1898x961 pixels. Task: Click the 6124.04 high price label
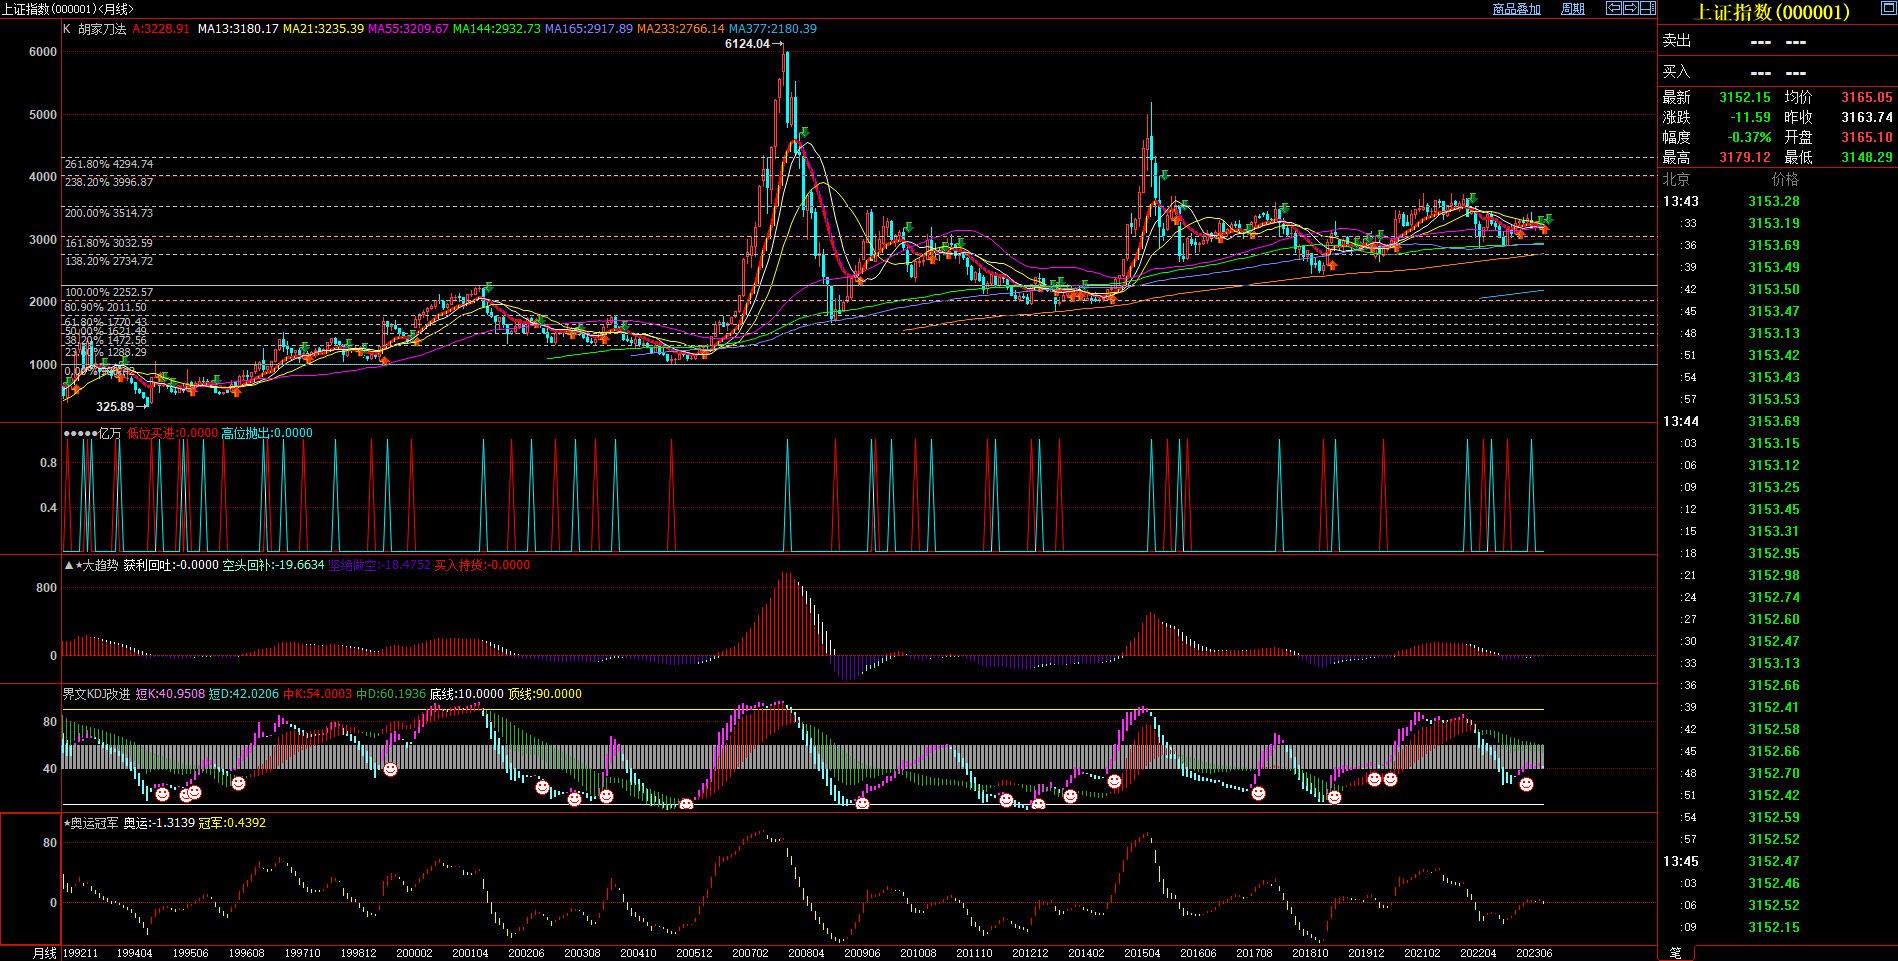pos(747,44)
